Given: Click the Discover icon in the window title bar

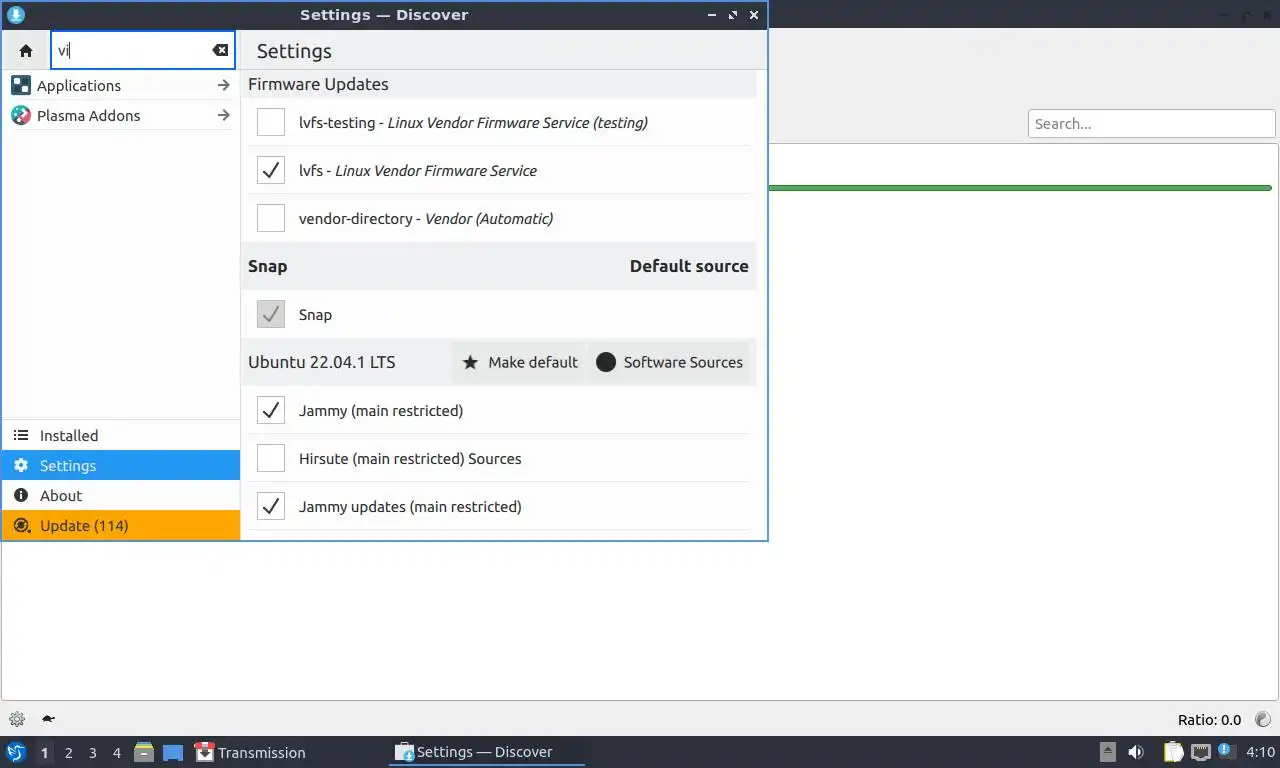Looking at the screenshot, I should click(15, 15).
